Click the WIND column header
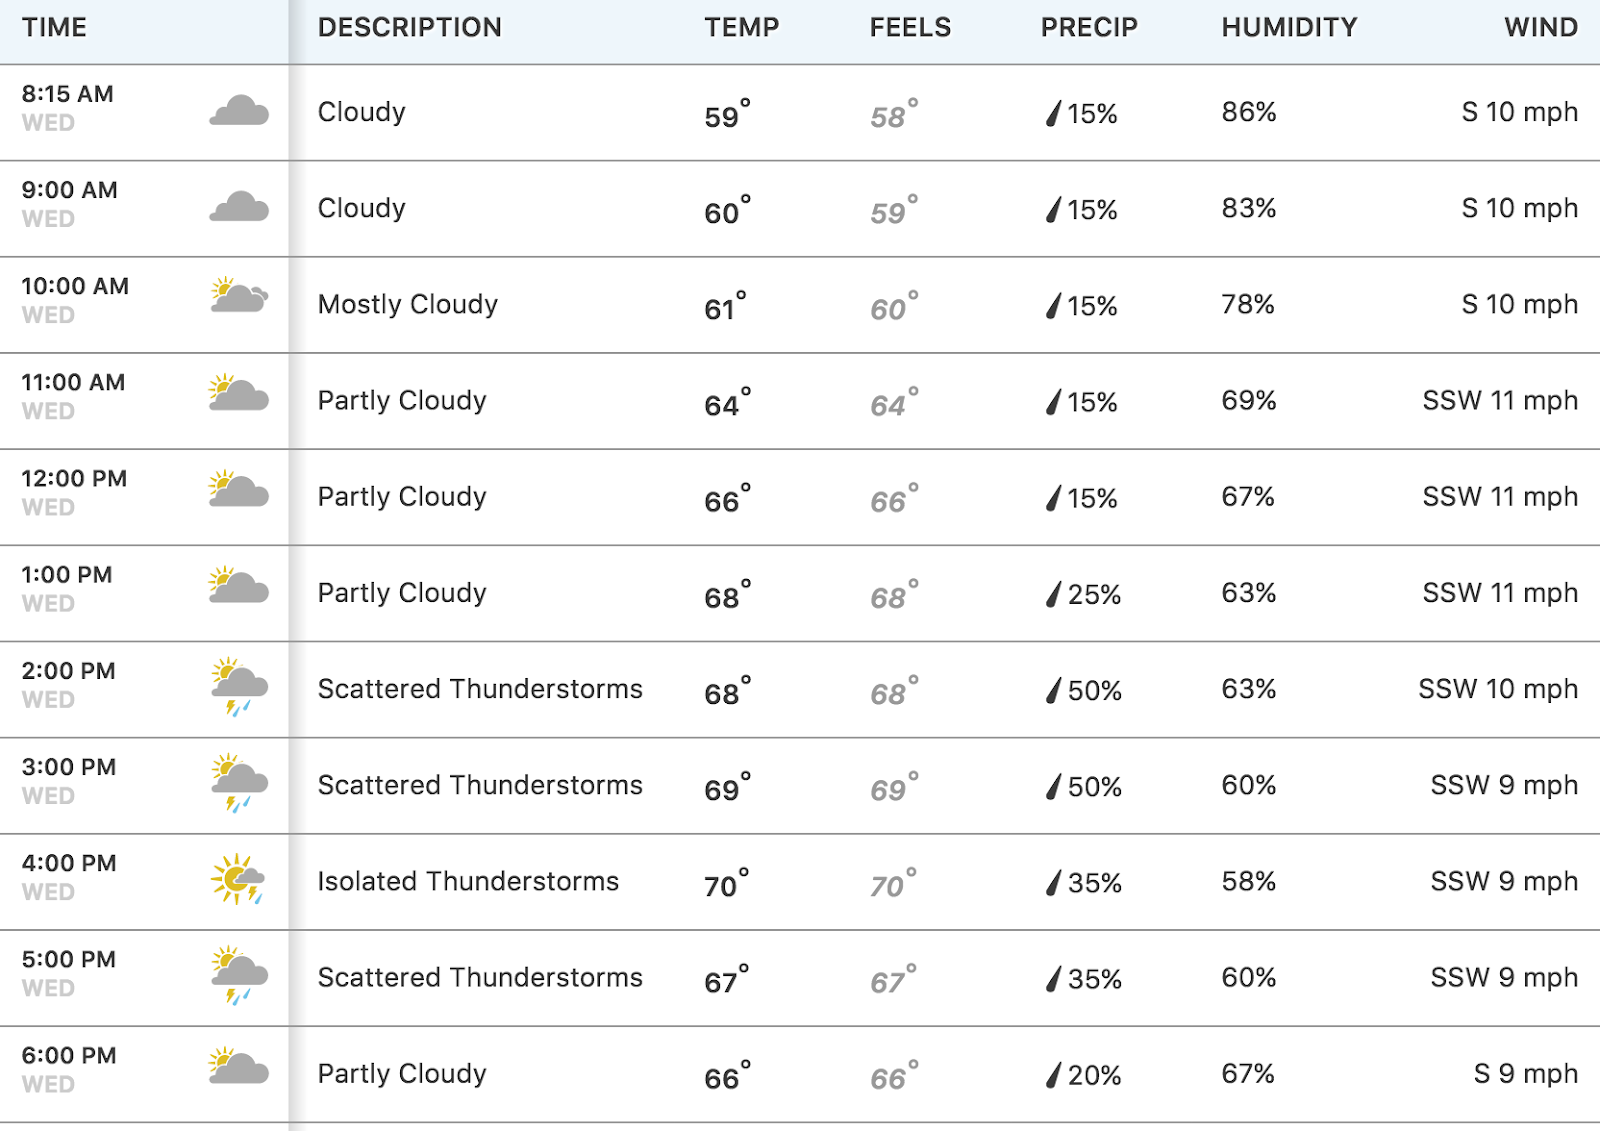This screenshot has width=1600, height=1131. point(1541,27)
